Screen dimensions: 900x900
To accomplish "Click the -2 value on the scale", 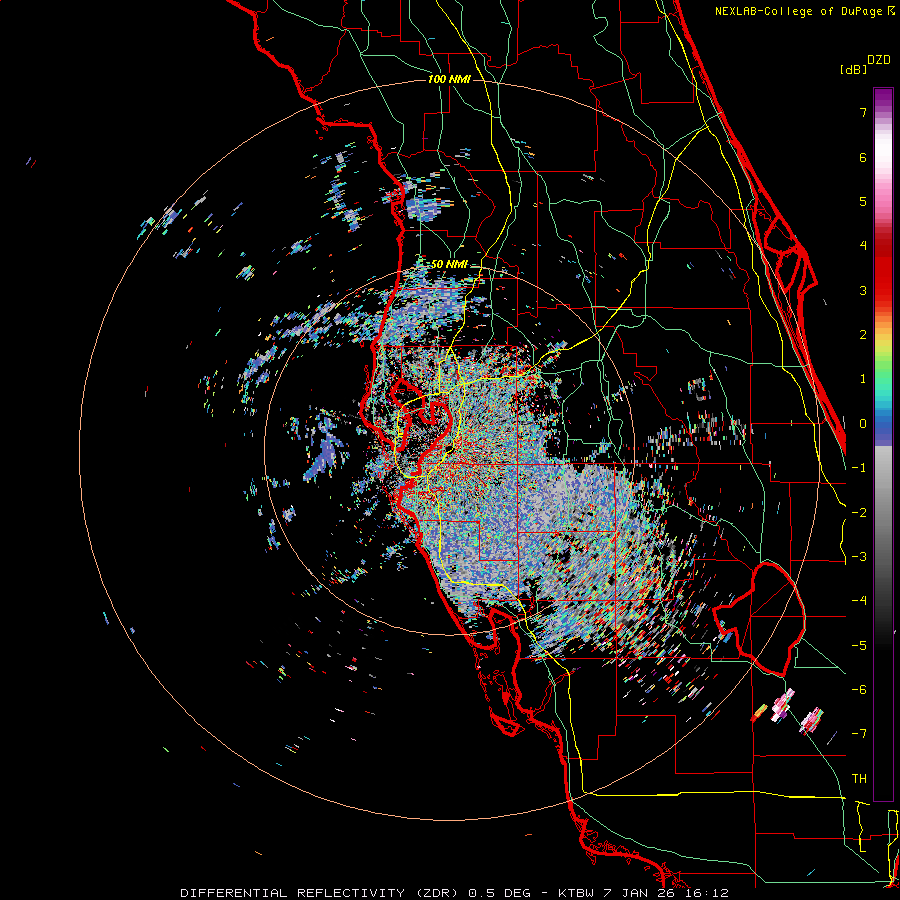I will pyautogui.click(x=859, y=513).
